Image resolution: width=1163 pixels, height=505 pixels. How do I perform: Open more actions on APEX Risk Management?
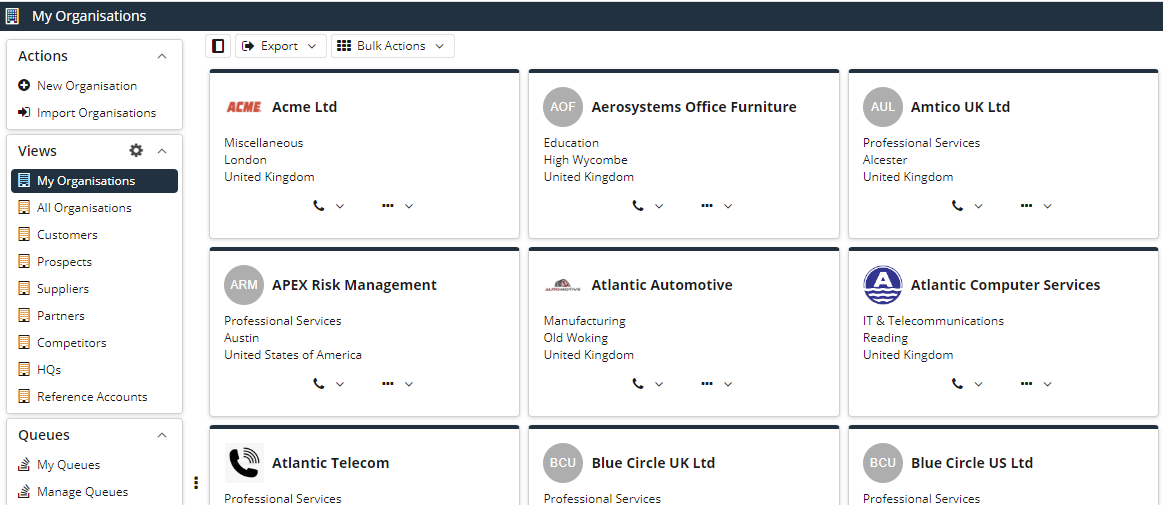coord(387,383)
